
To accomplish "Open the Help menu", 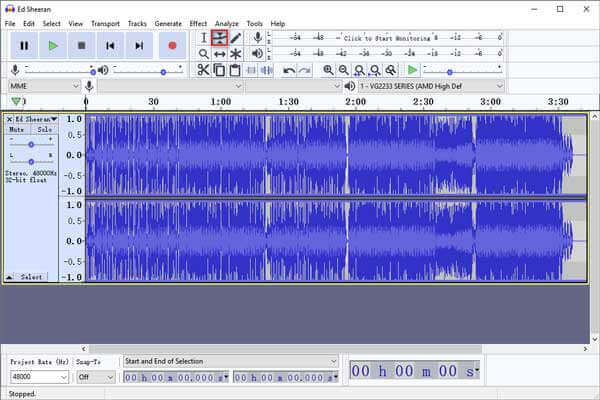I will pos(278,24).
